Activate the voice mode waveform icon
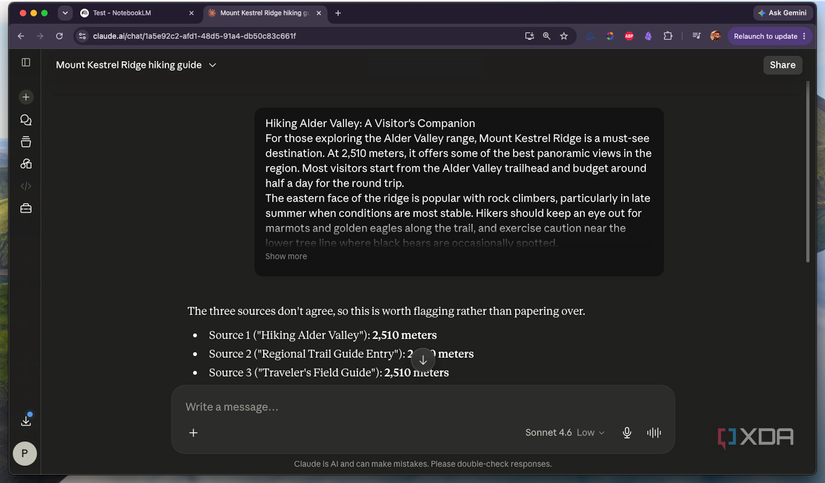The width and height of the screenshot is (825, 483). (x=654, y=432)
